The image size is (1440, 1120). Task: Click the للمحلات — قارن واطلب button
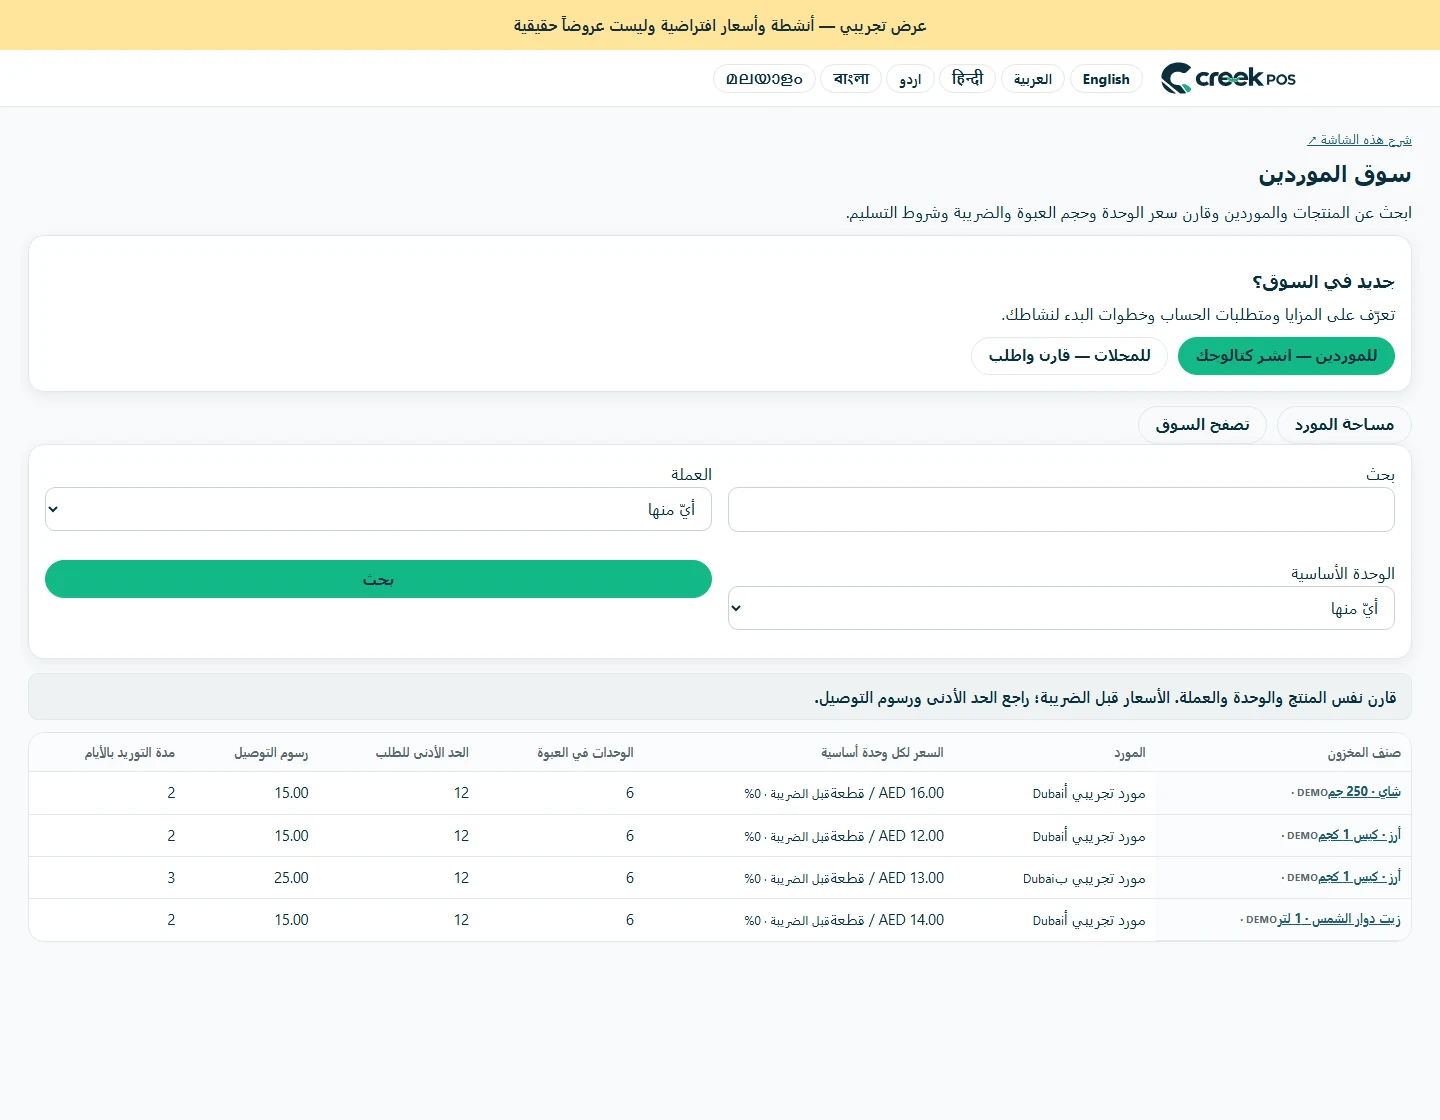coord(1069,356)
